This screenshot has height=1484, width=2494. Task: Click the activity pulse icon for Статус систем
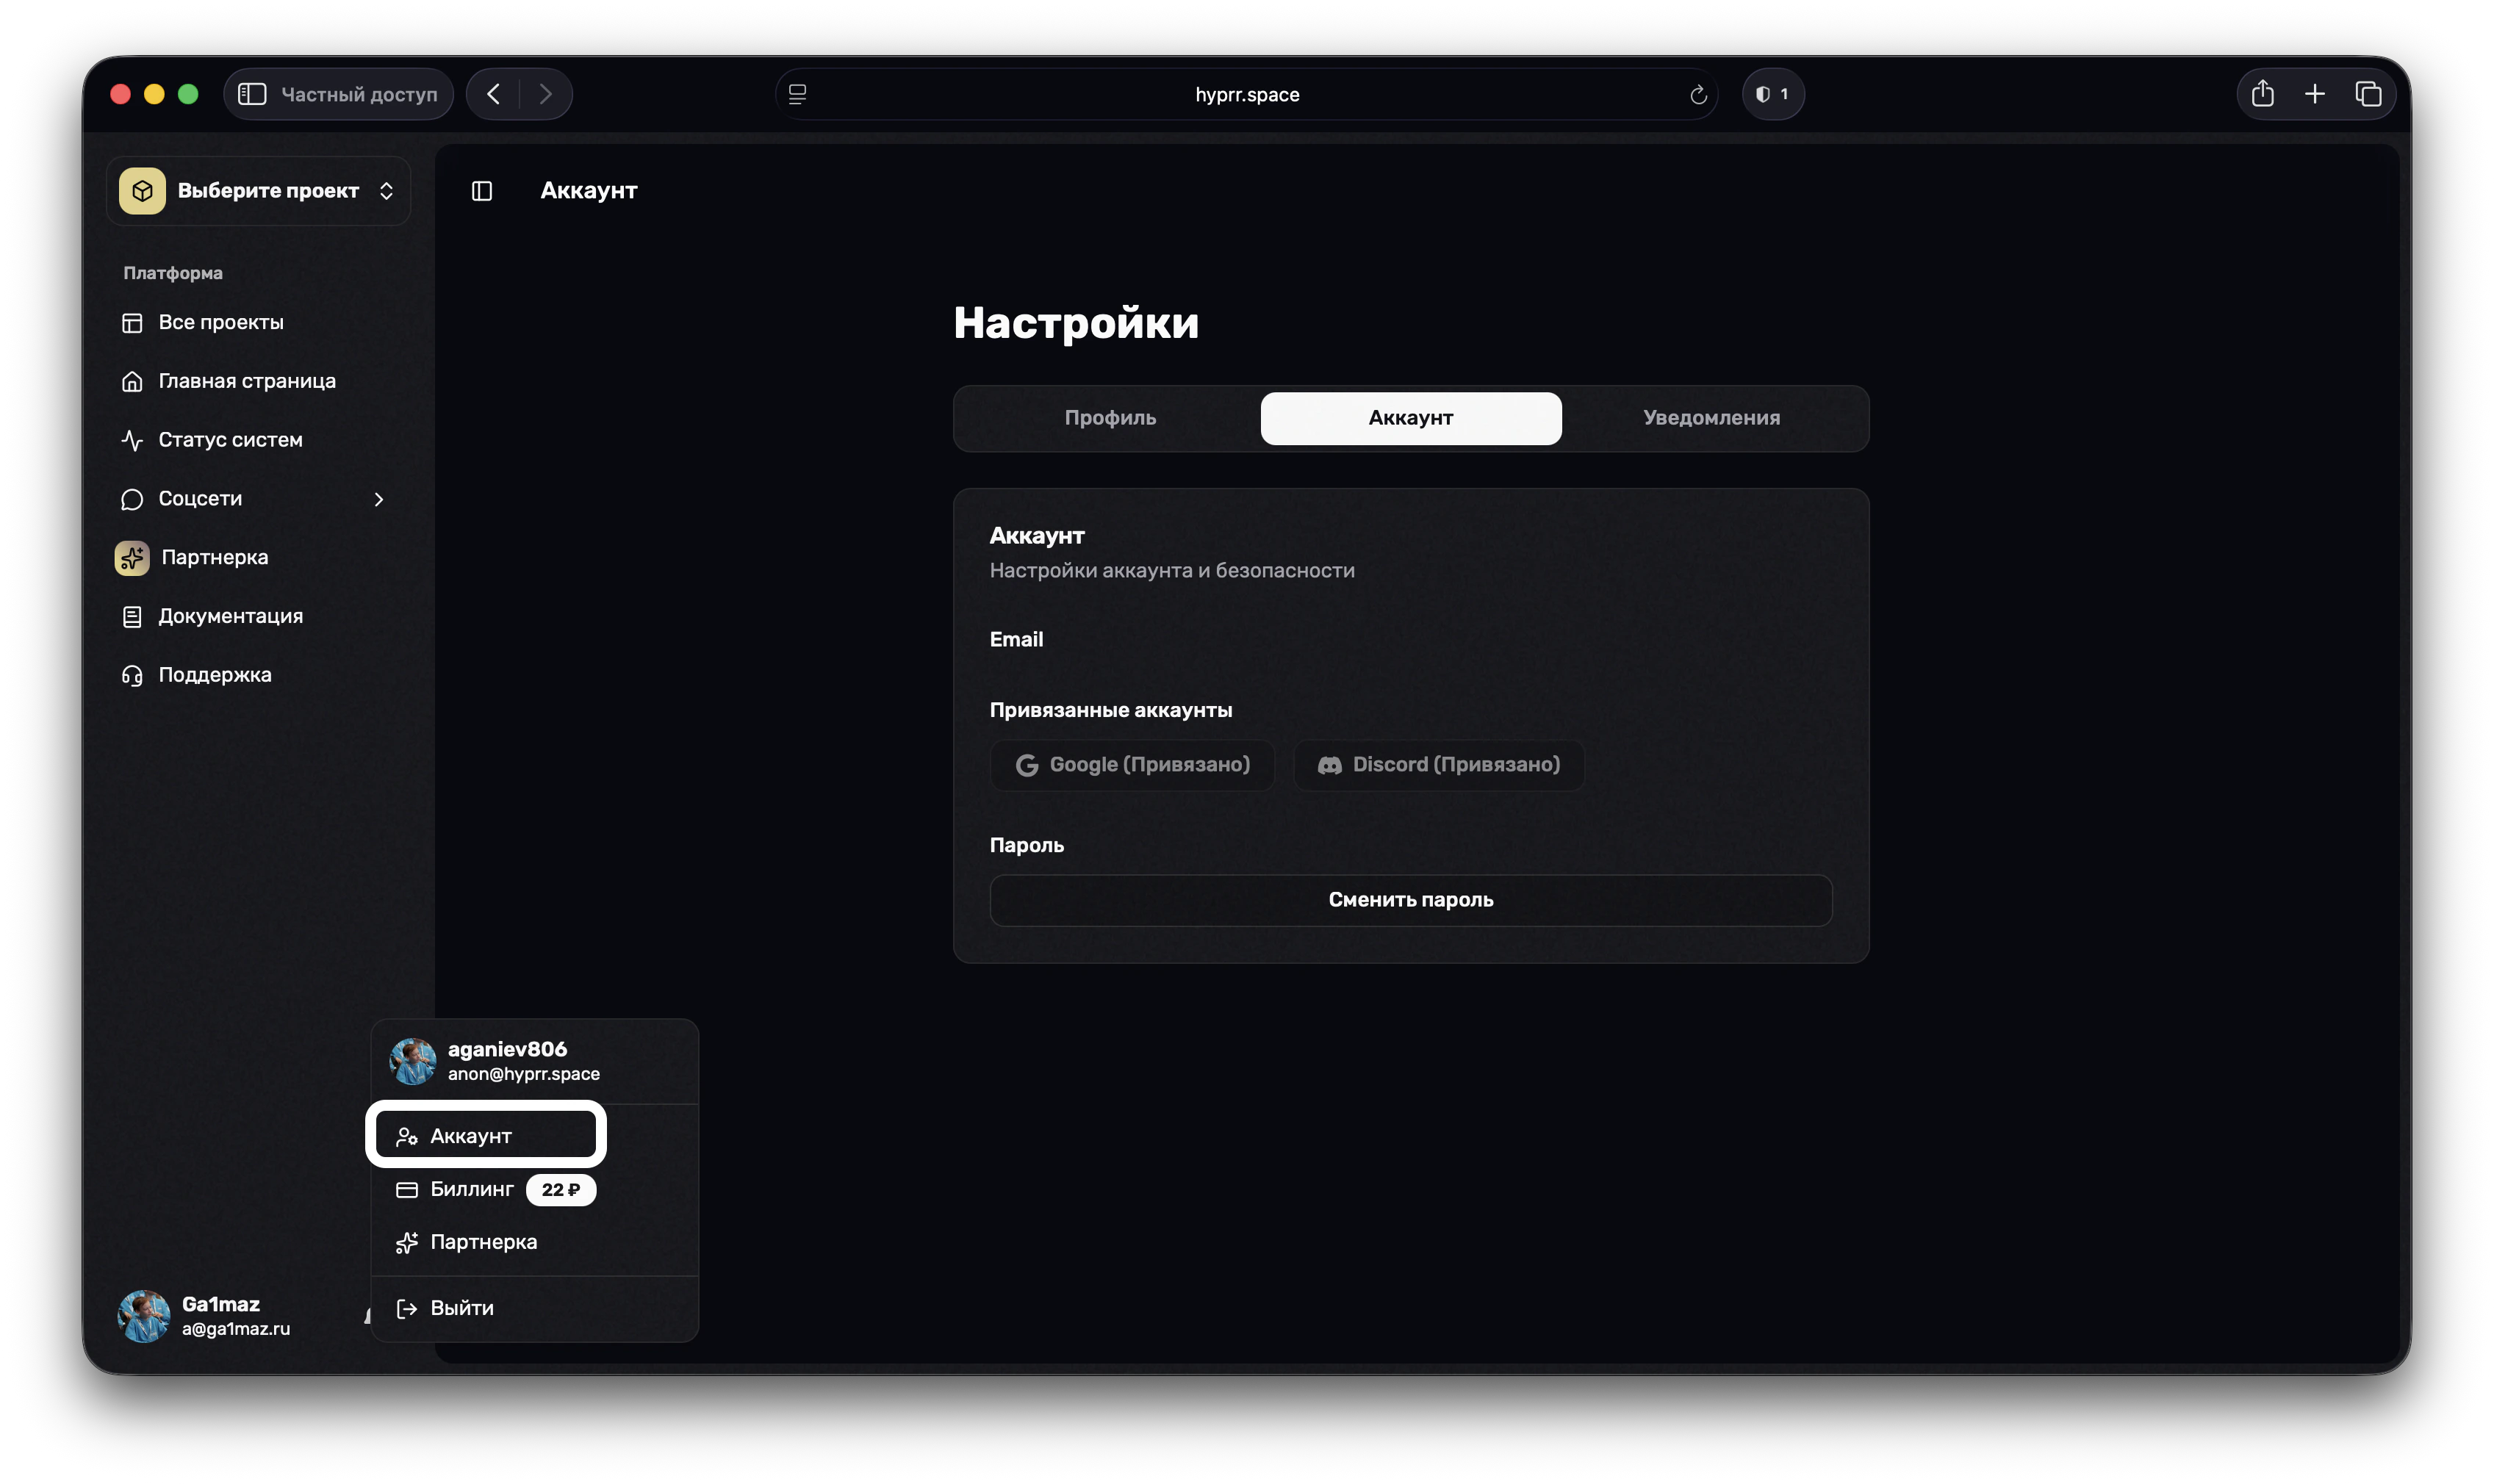tap(132, 440)
